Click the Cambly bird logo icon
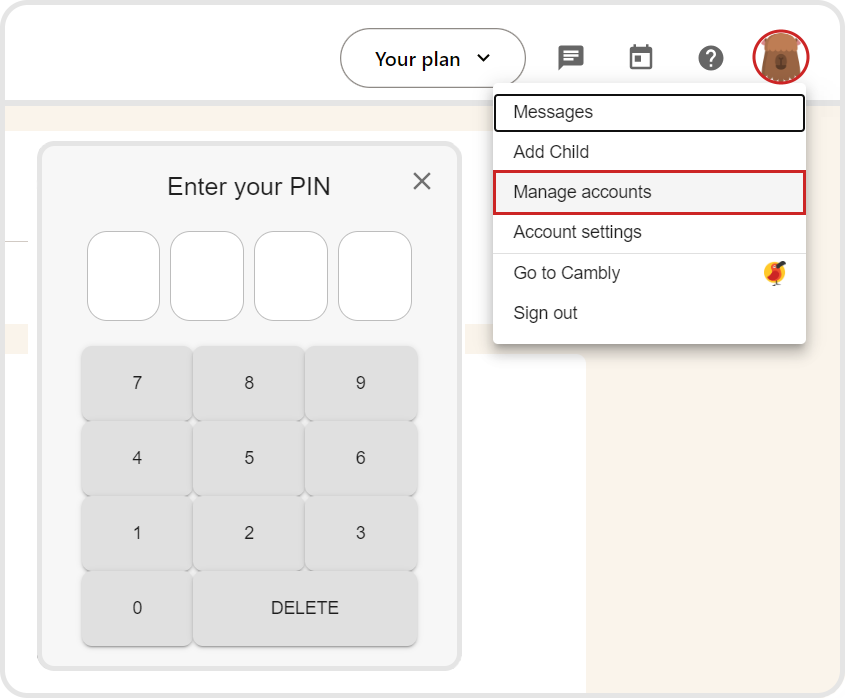The width and height of the screenshot is (845, 698). [x=775, y=273]
